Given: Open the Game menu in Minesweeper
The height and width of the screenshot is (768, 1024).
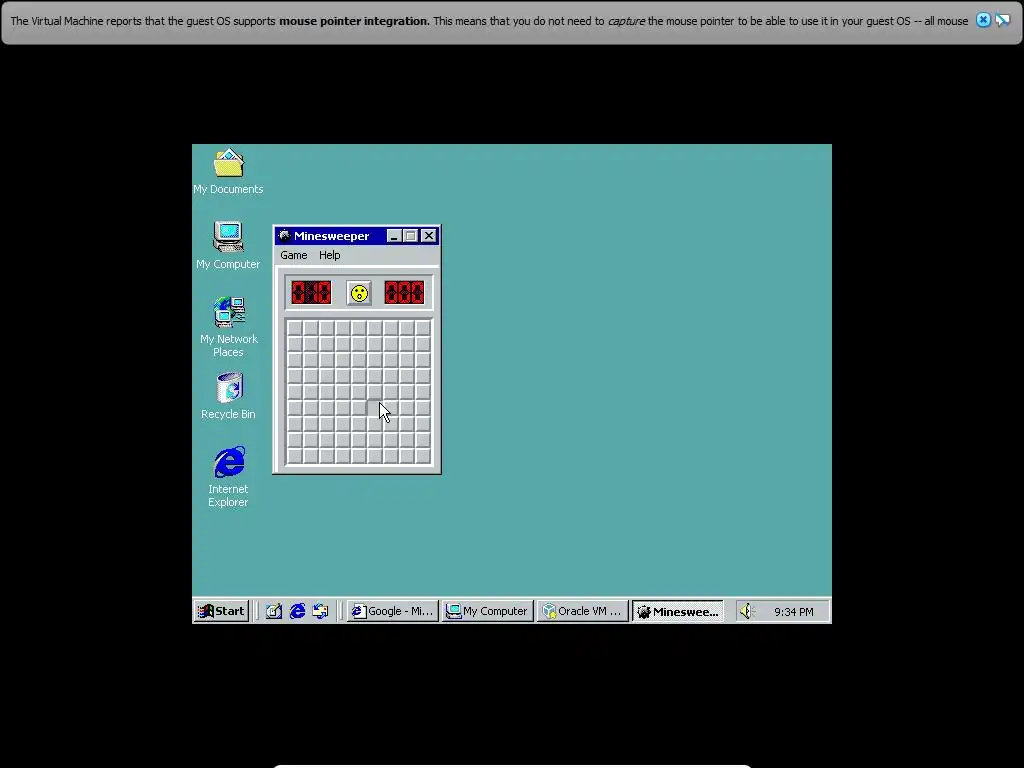Looking at the screenshot, I should point(293,255).
